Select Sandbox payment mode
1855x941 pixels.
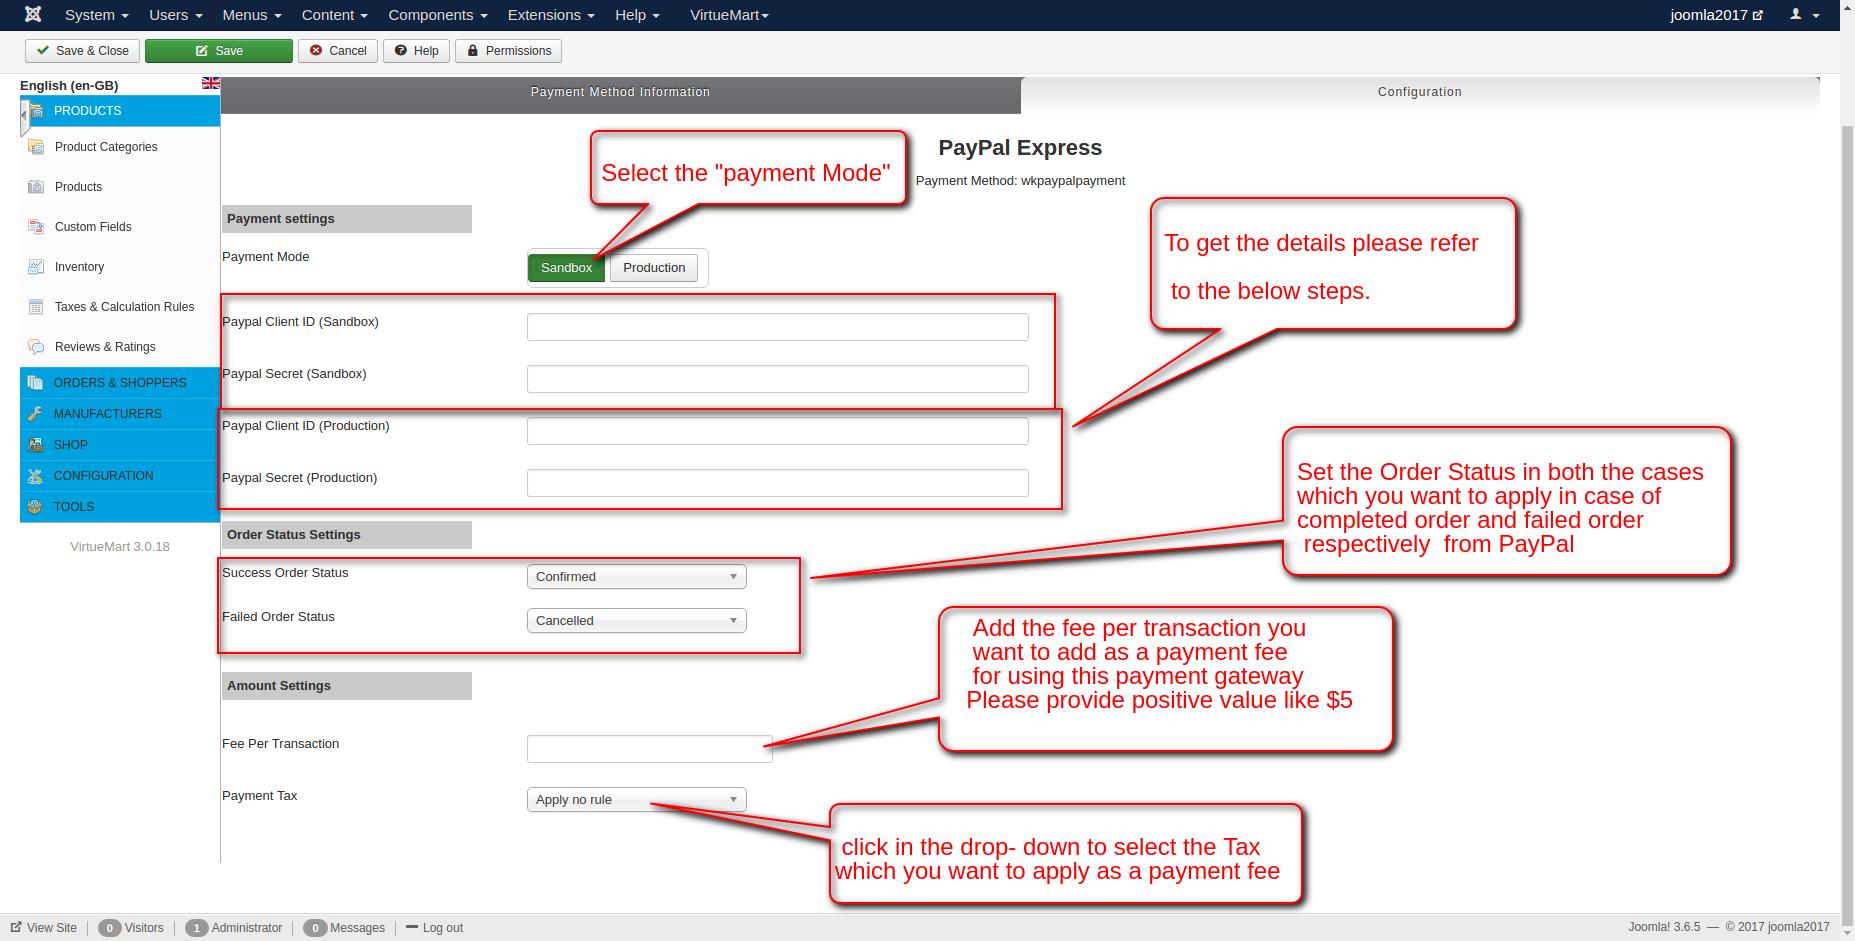(x=566, y=268)
